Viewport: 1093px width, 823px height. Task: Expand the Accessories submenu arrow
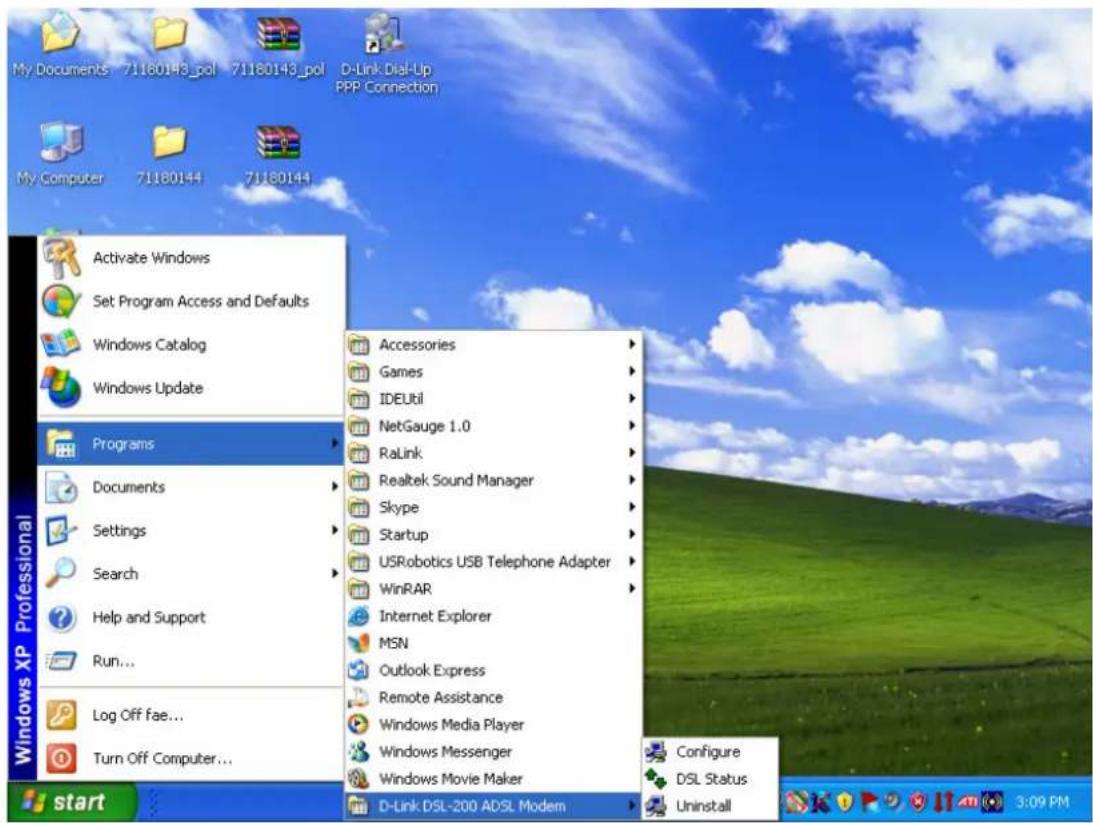coord(632,344)
